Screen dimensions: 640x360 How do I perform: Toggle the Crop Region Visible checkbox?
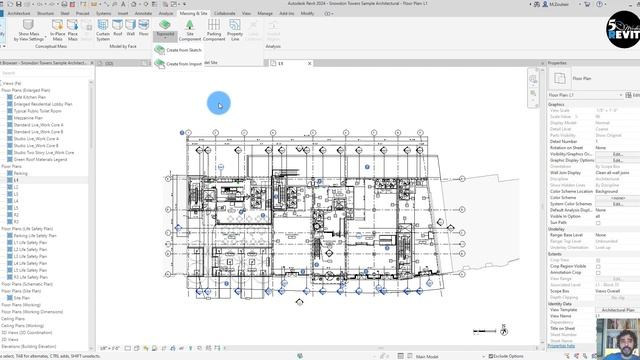(x=598, y=267)
